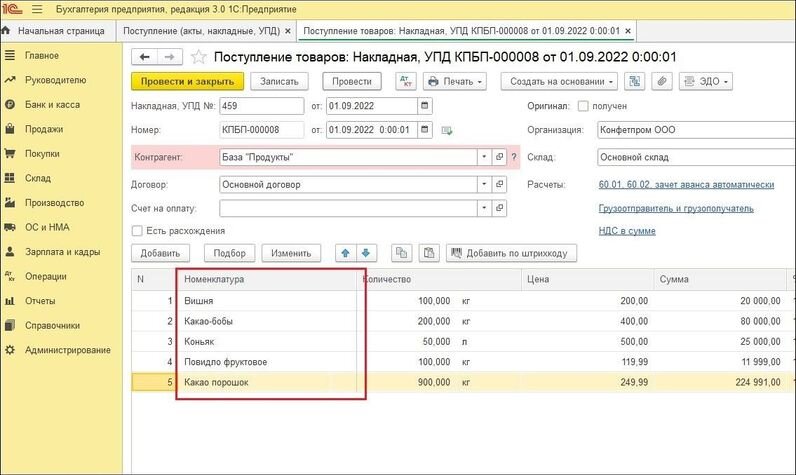Click the Накладная УПД № field
796x475 pixels.
pyautogui.click(x=261, y=106)
